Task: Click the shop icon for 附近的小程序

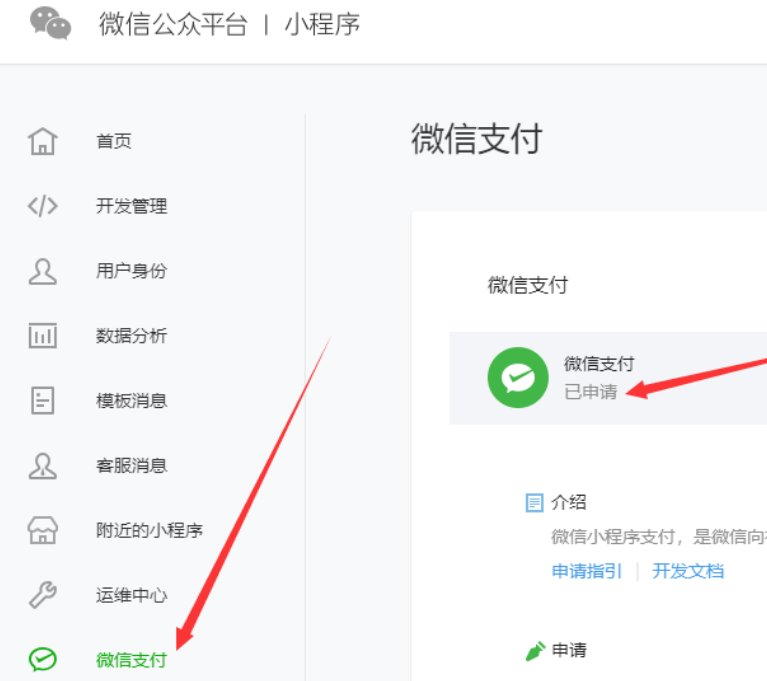Action: click(43, 530)
